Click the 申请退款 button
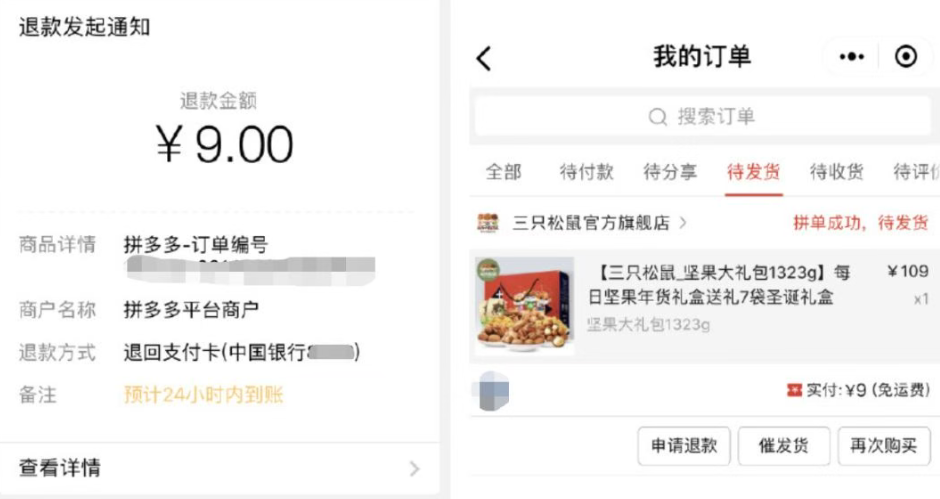This screenshot has height=499, width=940. tap(684, 446)
